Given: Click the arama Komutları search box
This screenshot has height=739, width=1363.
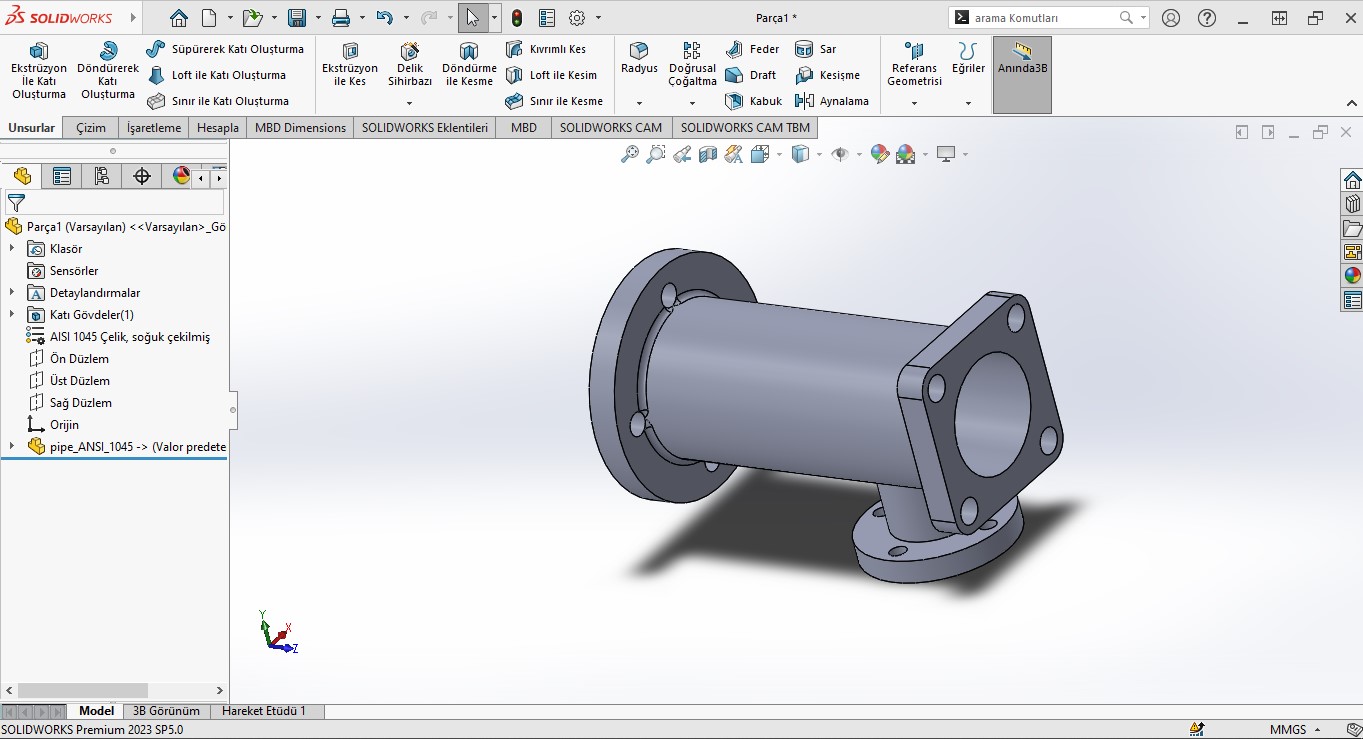Looking at the screenshot, I should 1048,18.
